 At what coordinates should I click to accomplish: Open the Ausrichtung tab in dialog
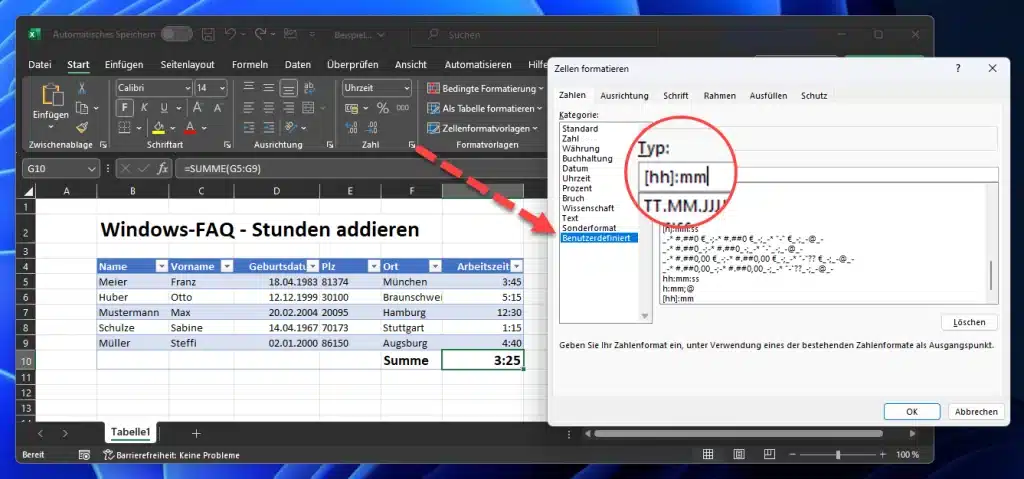pos(624,95)
